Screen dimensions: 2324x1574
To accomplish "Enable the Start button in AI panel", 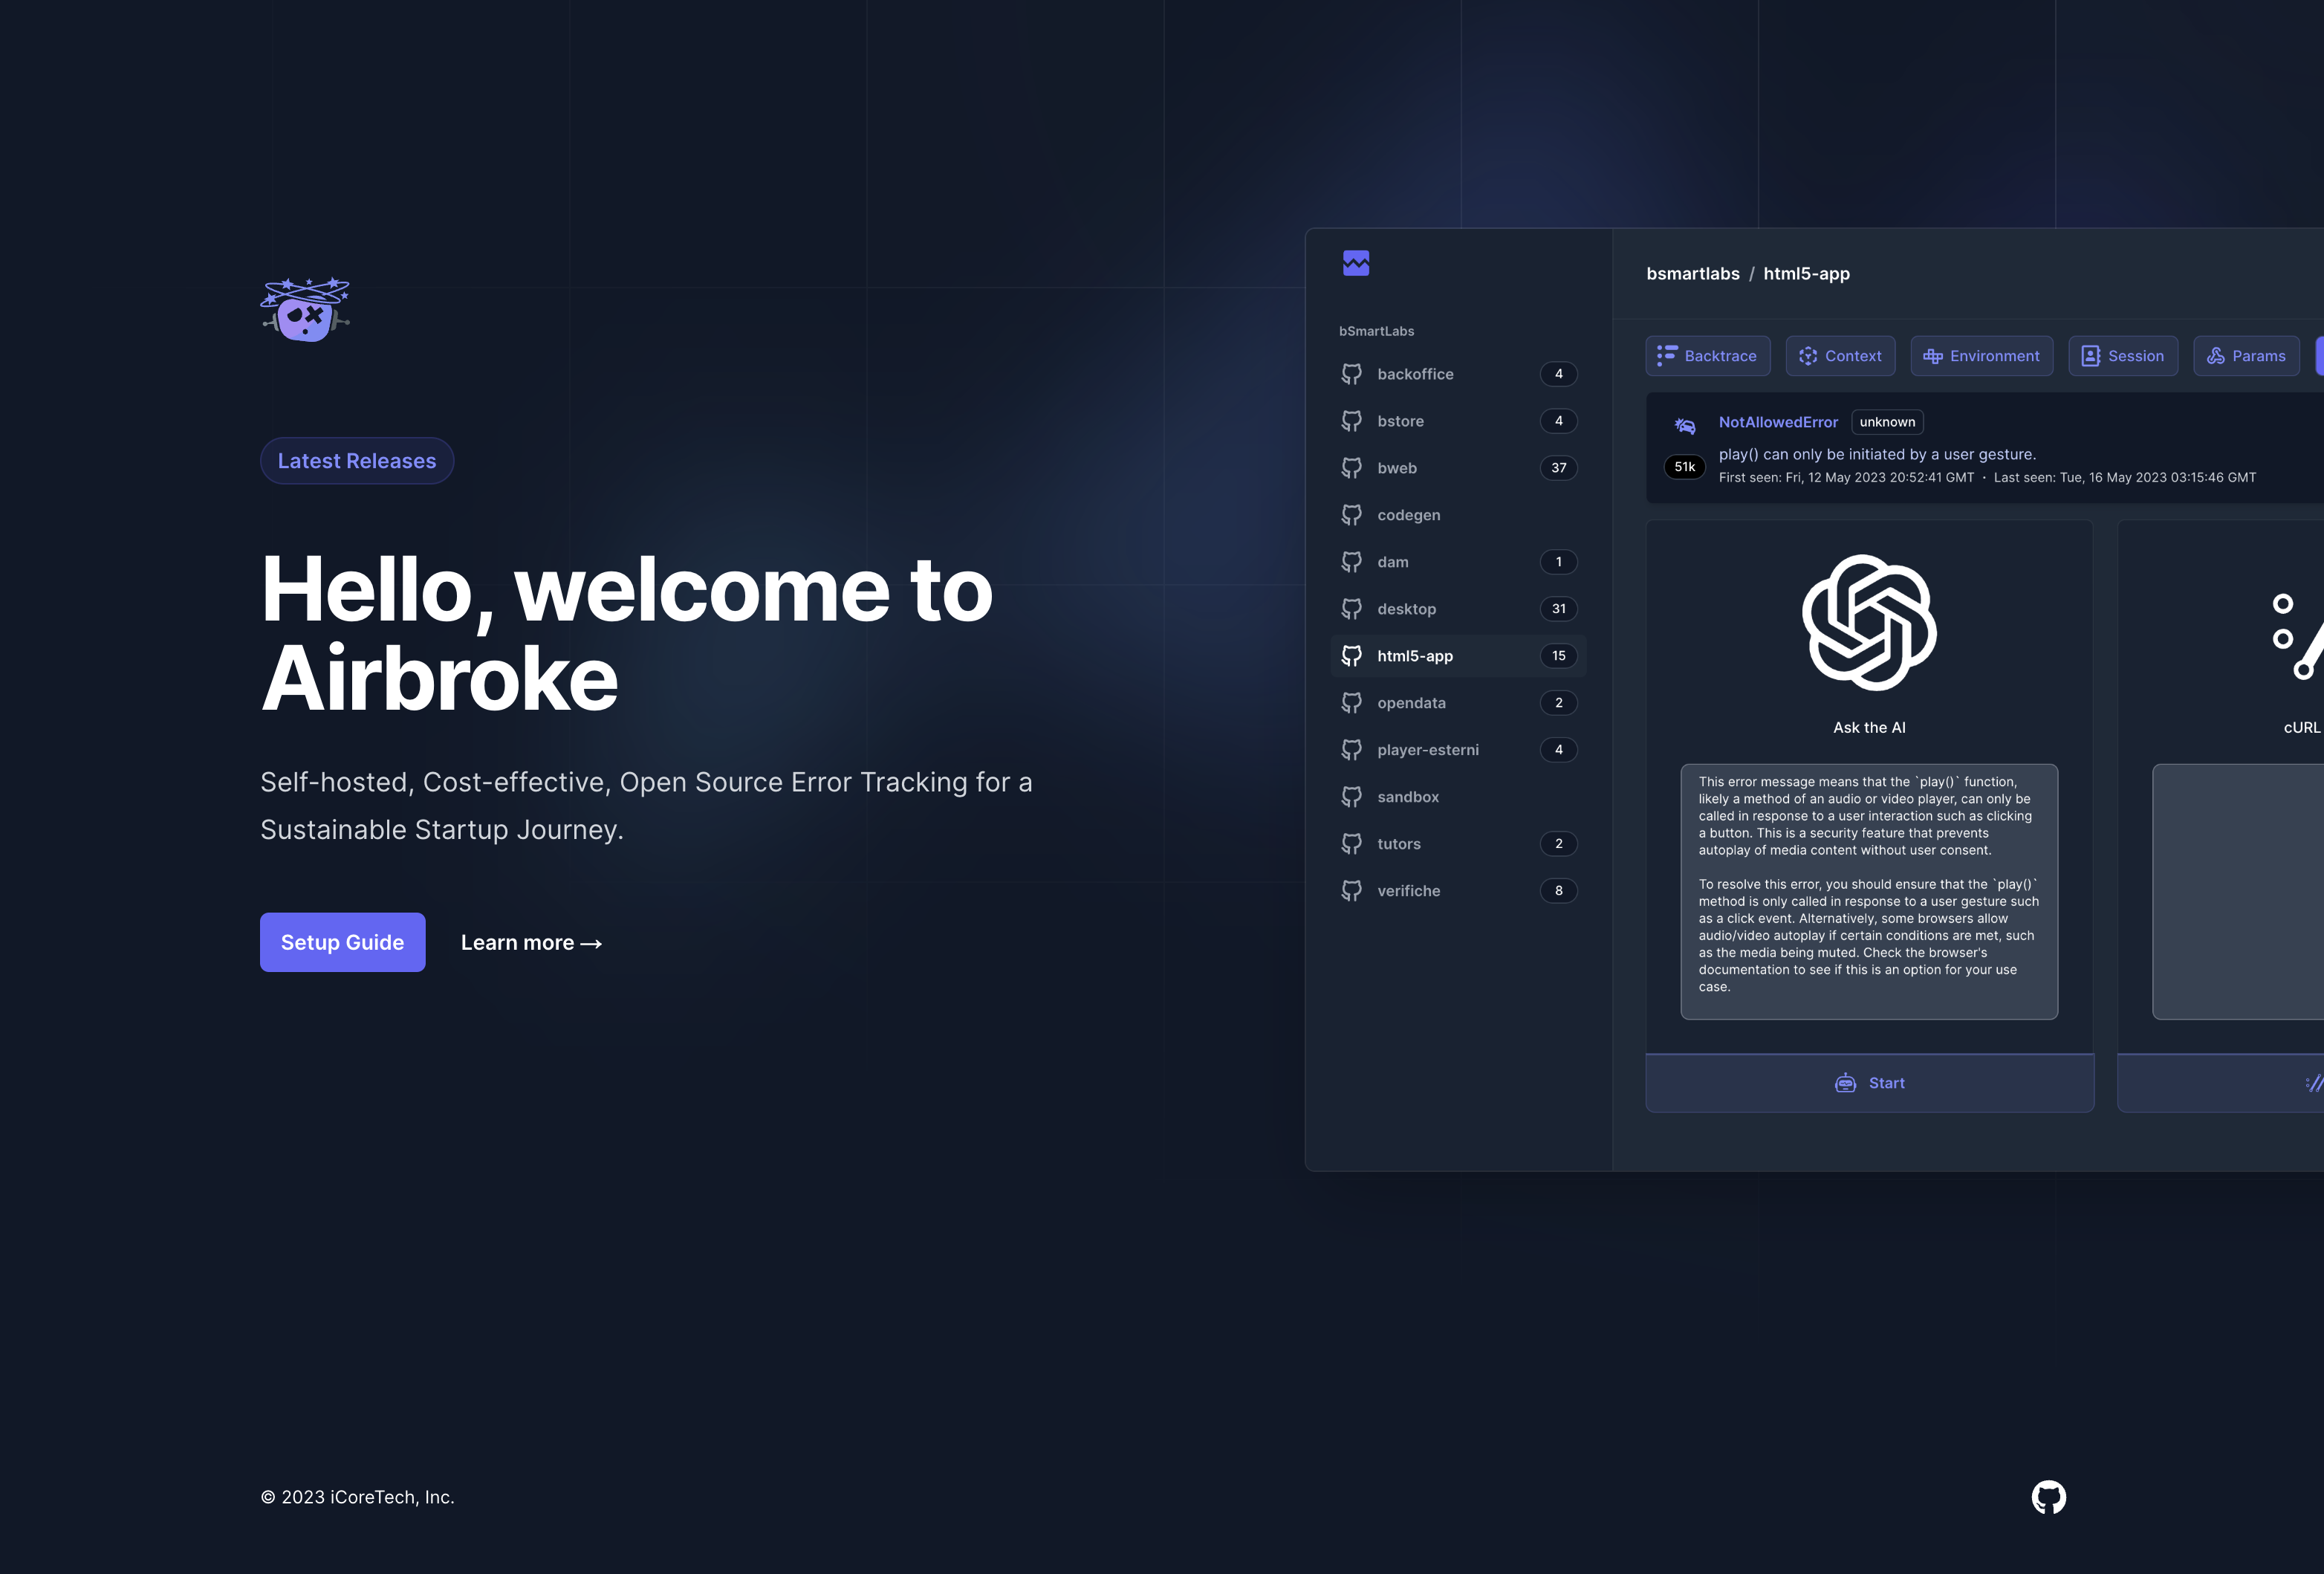I will pos(1869,1082).
